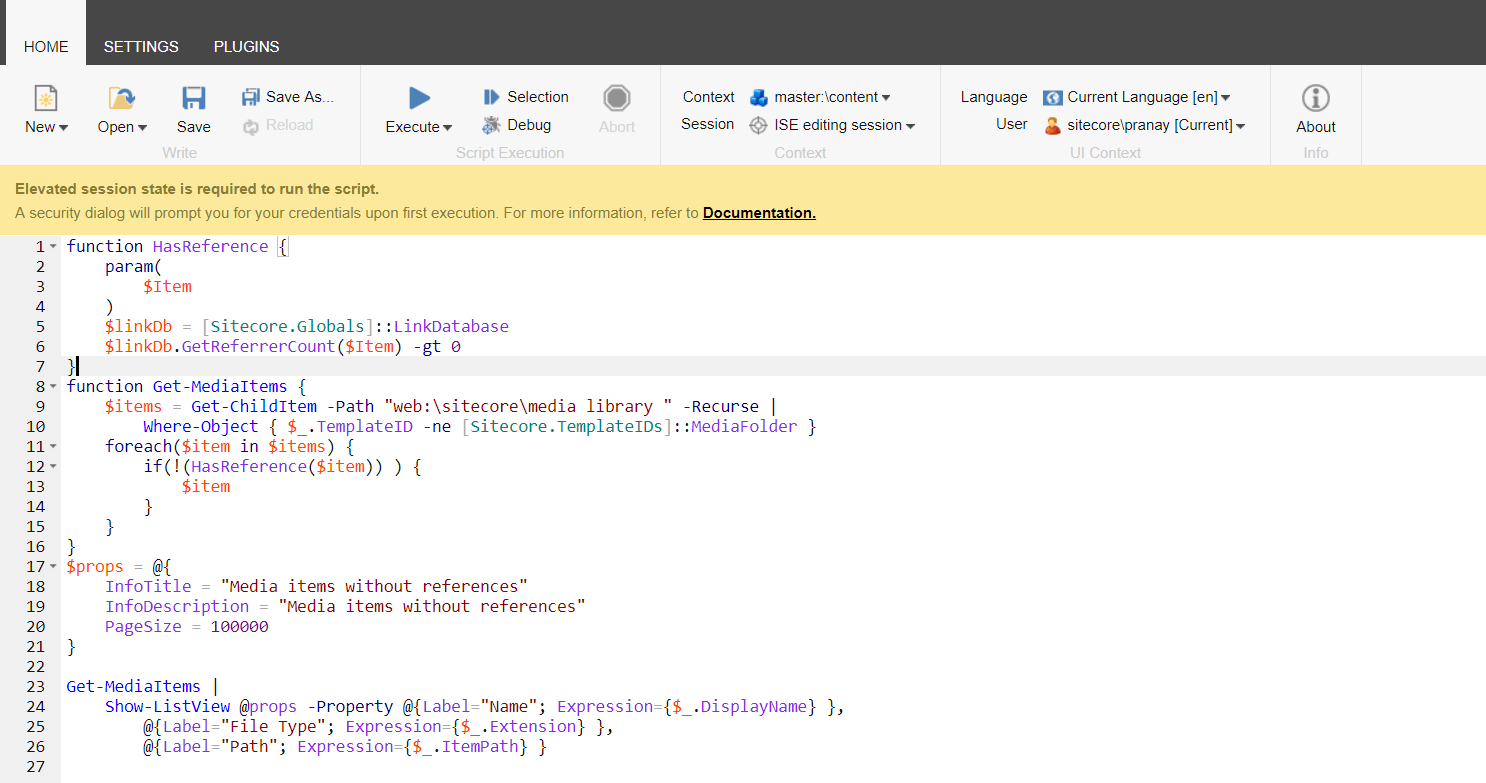Open the master:\content context dropdown
Viewport: 1486px width, 783px height.
[832, 97]
